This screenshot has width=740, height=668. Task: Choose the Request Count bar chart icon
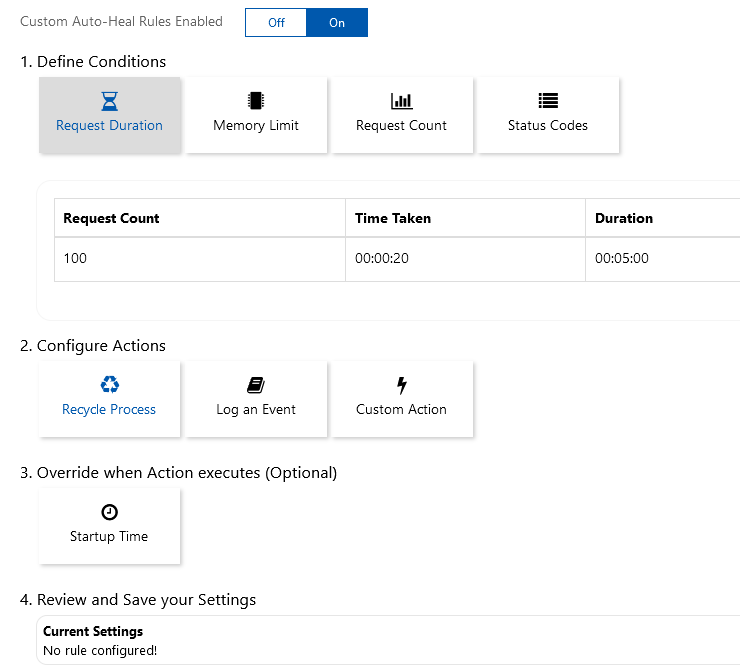pyautogui.click(x=401, y=101)
